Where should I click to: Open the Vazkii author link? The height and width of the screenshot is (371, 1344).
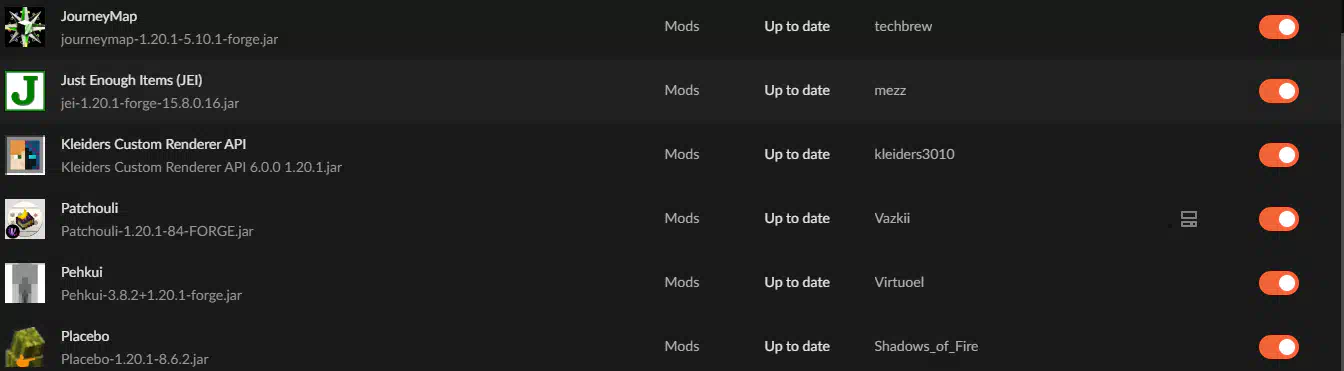891,218
